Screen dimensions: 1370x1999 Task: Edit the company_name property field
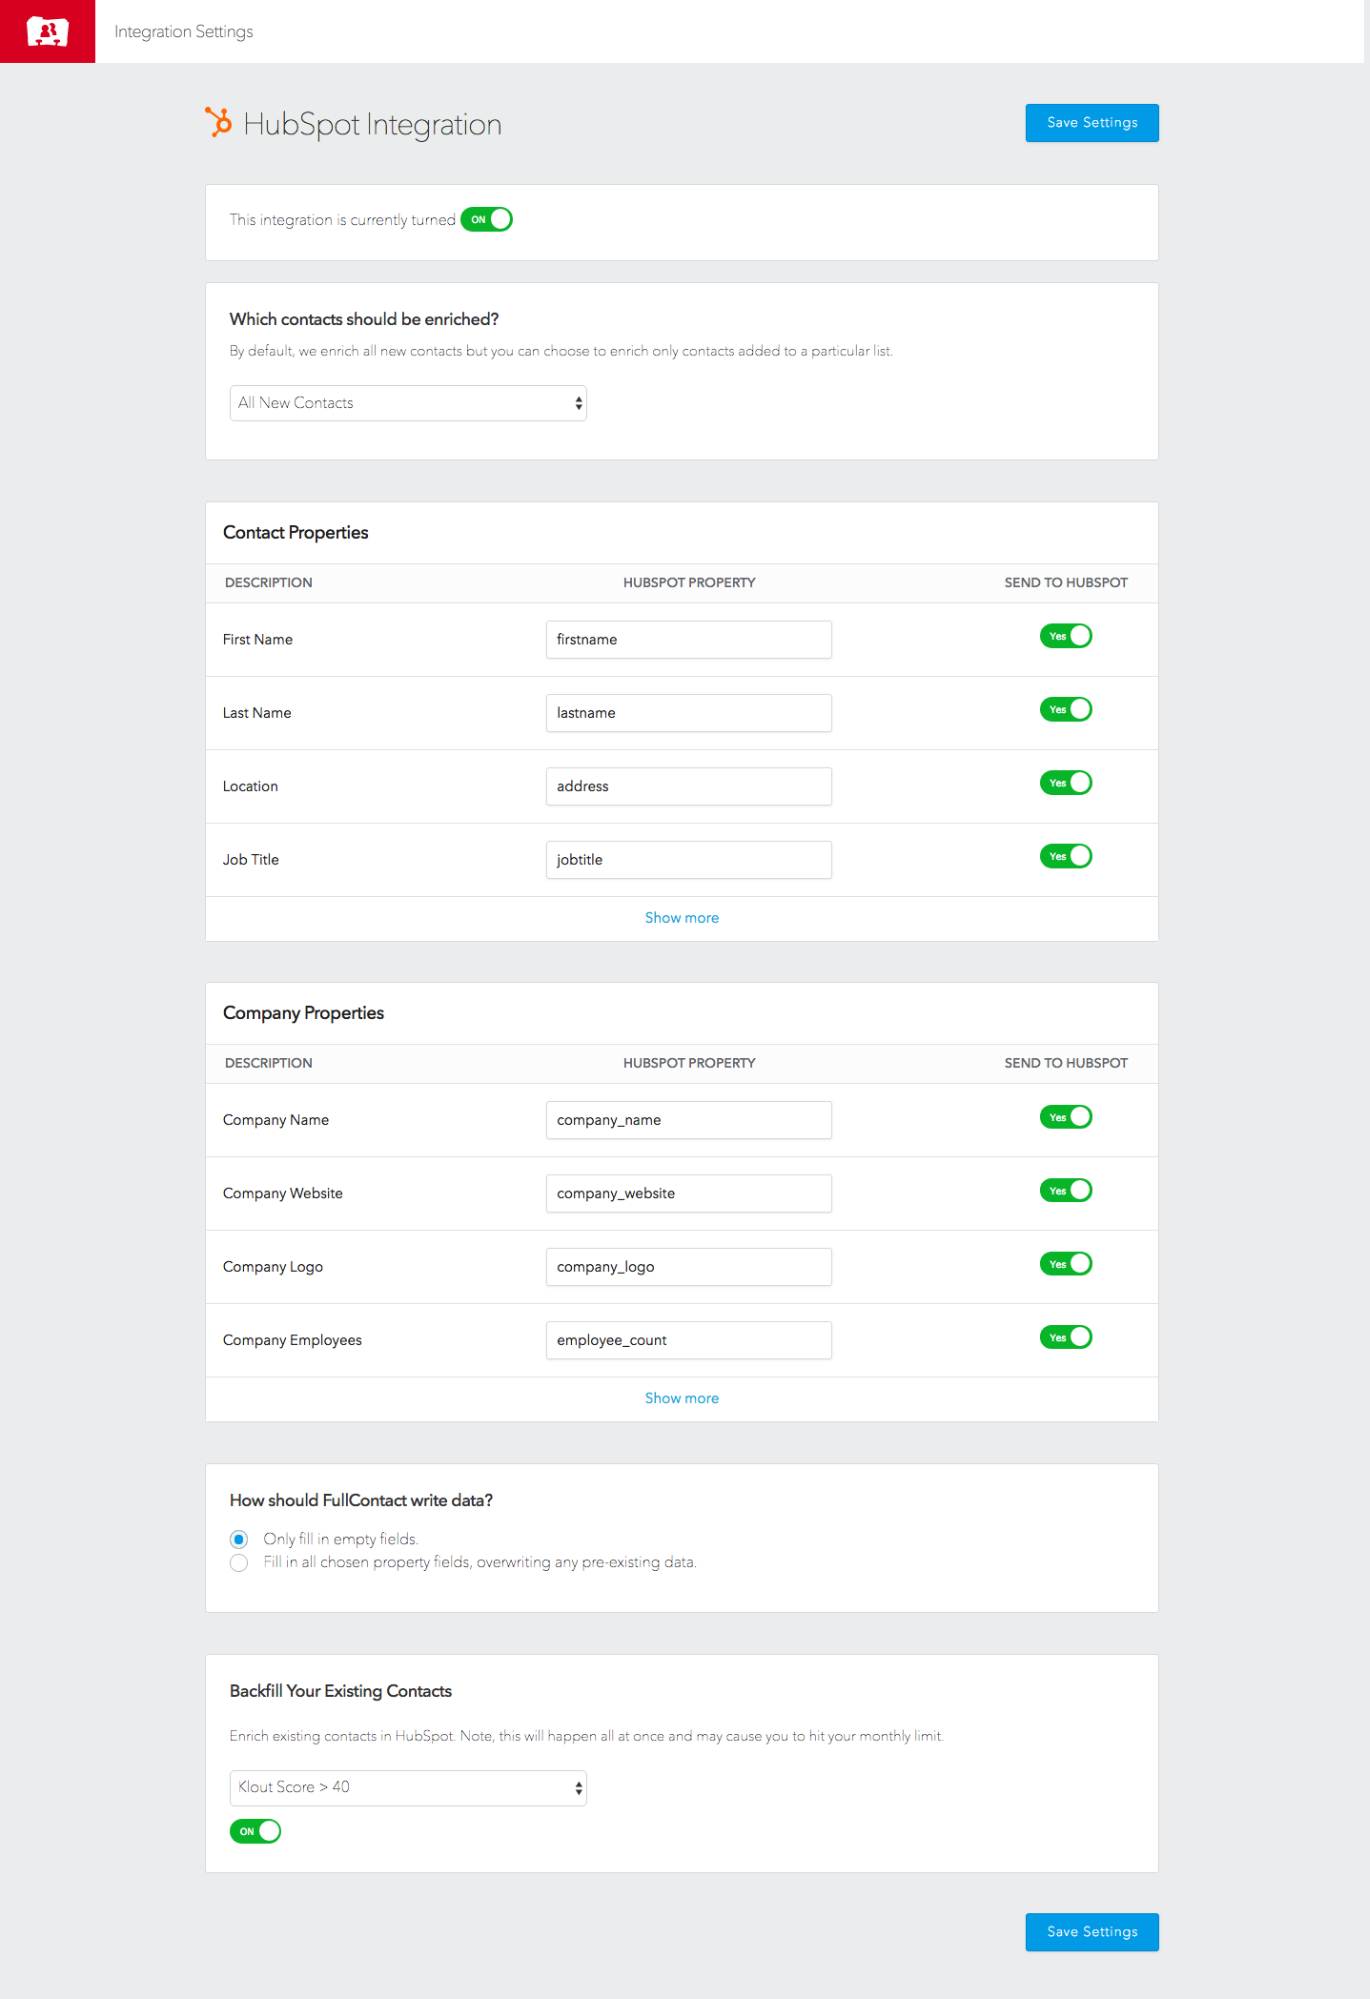(x=689, y=1120)
